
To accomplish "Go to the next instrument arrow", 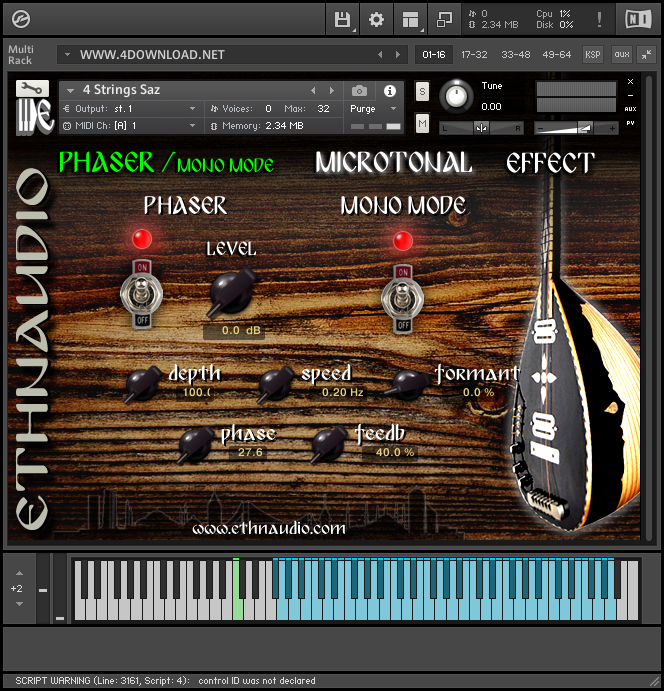I will point(332,91).
